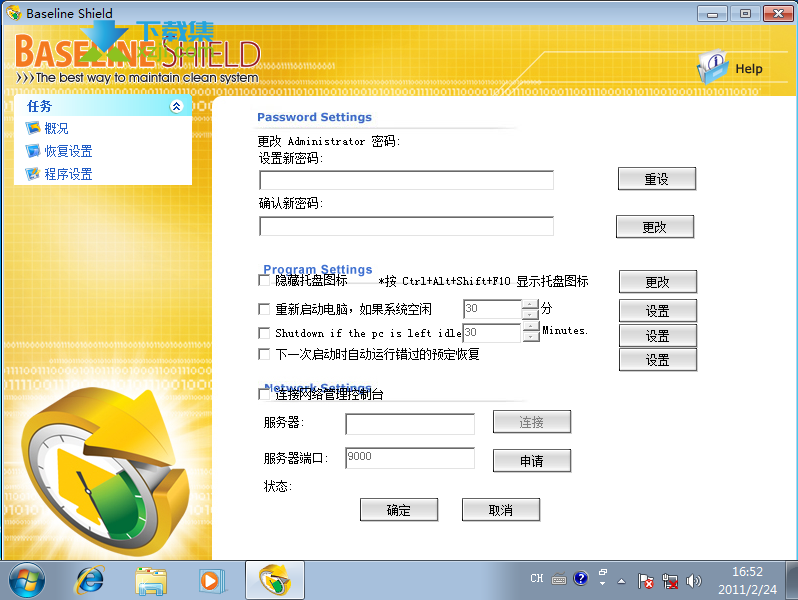Click the 恢复设置 icon in sidebar
Image resolution: width=798 pixels, height=600 pixels.
click(33, 151)
